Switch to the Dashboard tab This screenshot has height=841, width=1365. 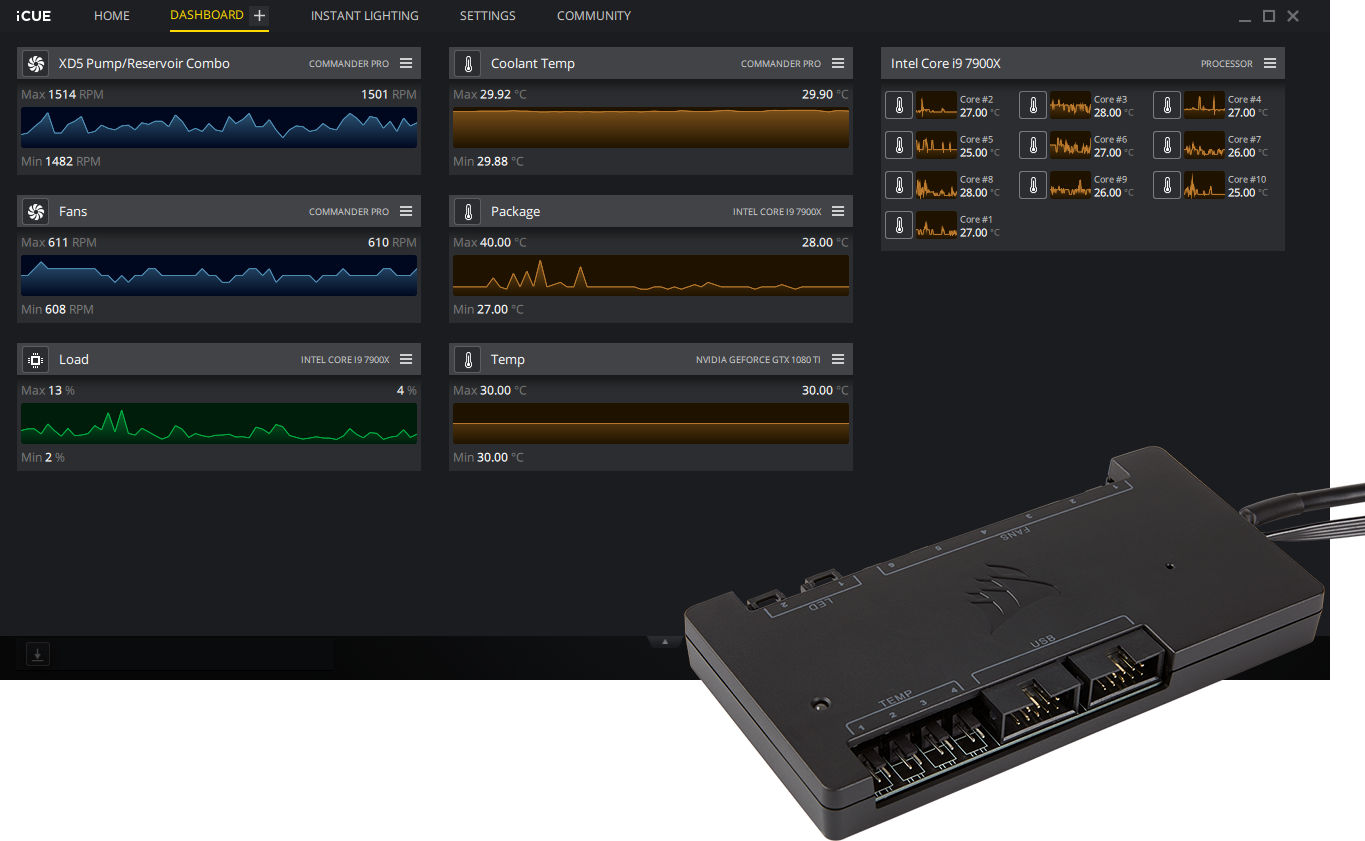click(x=207, y=15)
